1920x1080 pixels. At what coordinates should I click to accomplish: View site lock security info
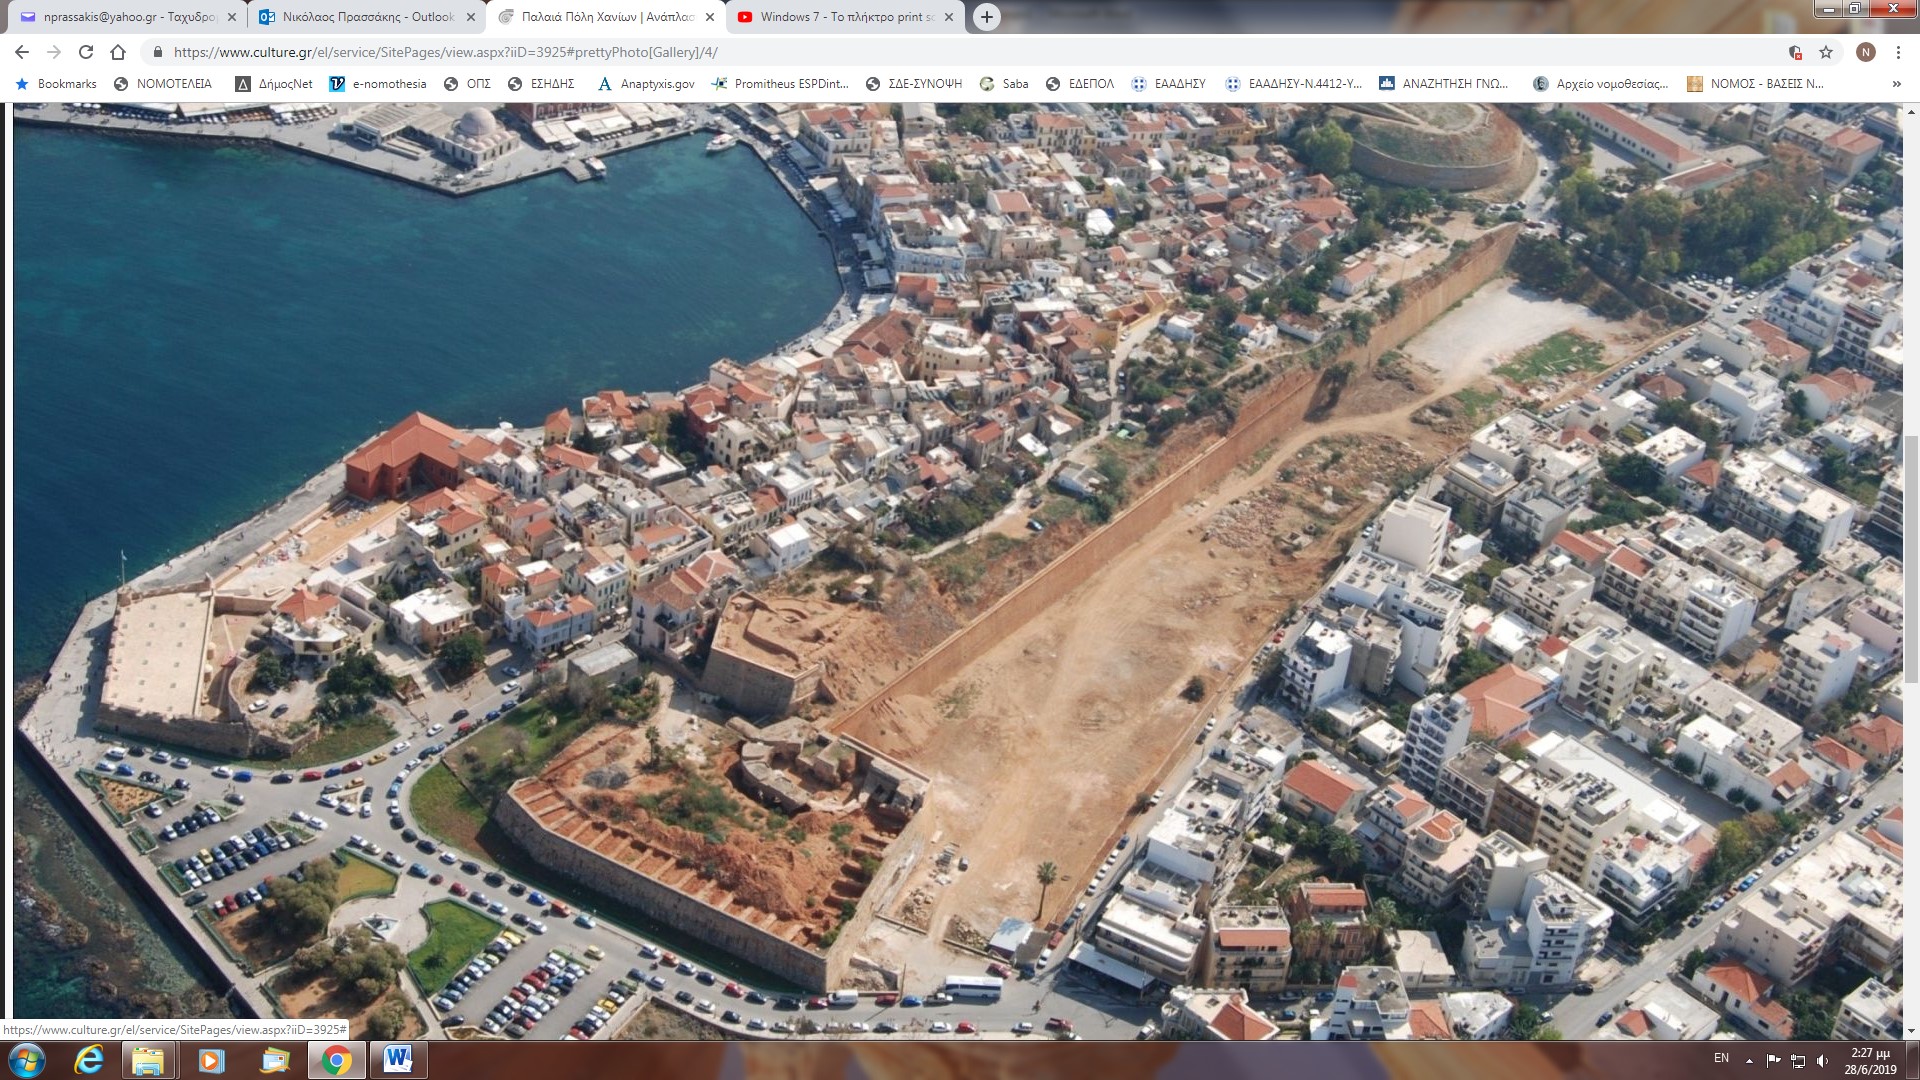(157, 52)
